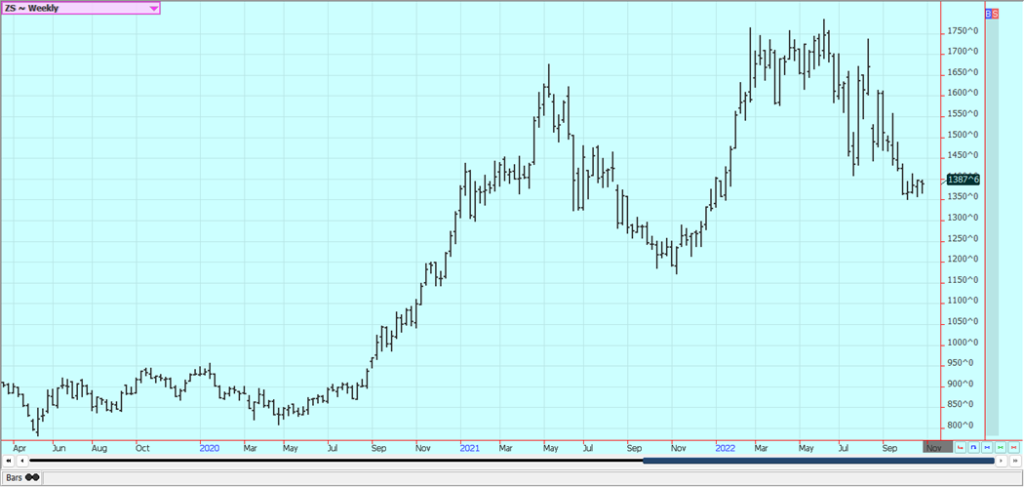1024x487 pixels.
Task: Click the green horizontal compress icon
Action: (x=1000, y=447)
